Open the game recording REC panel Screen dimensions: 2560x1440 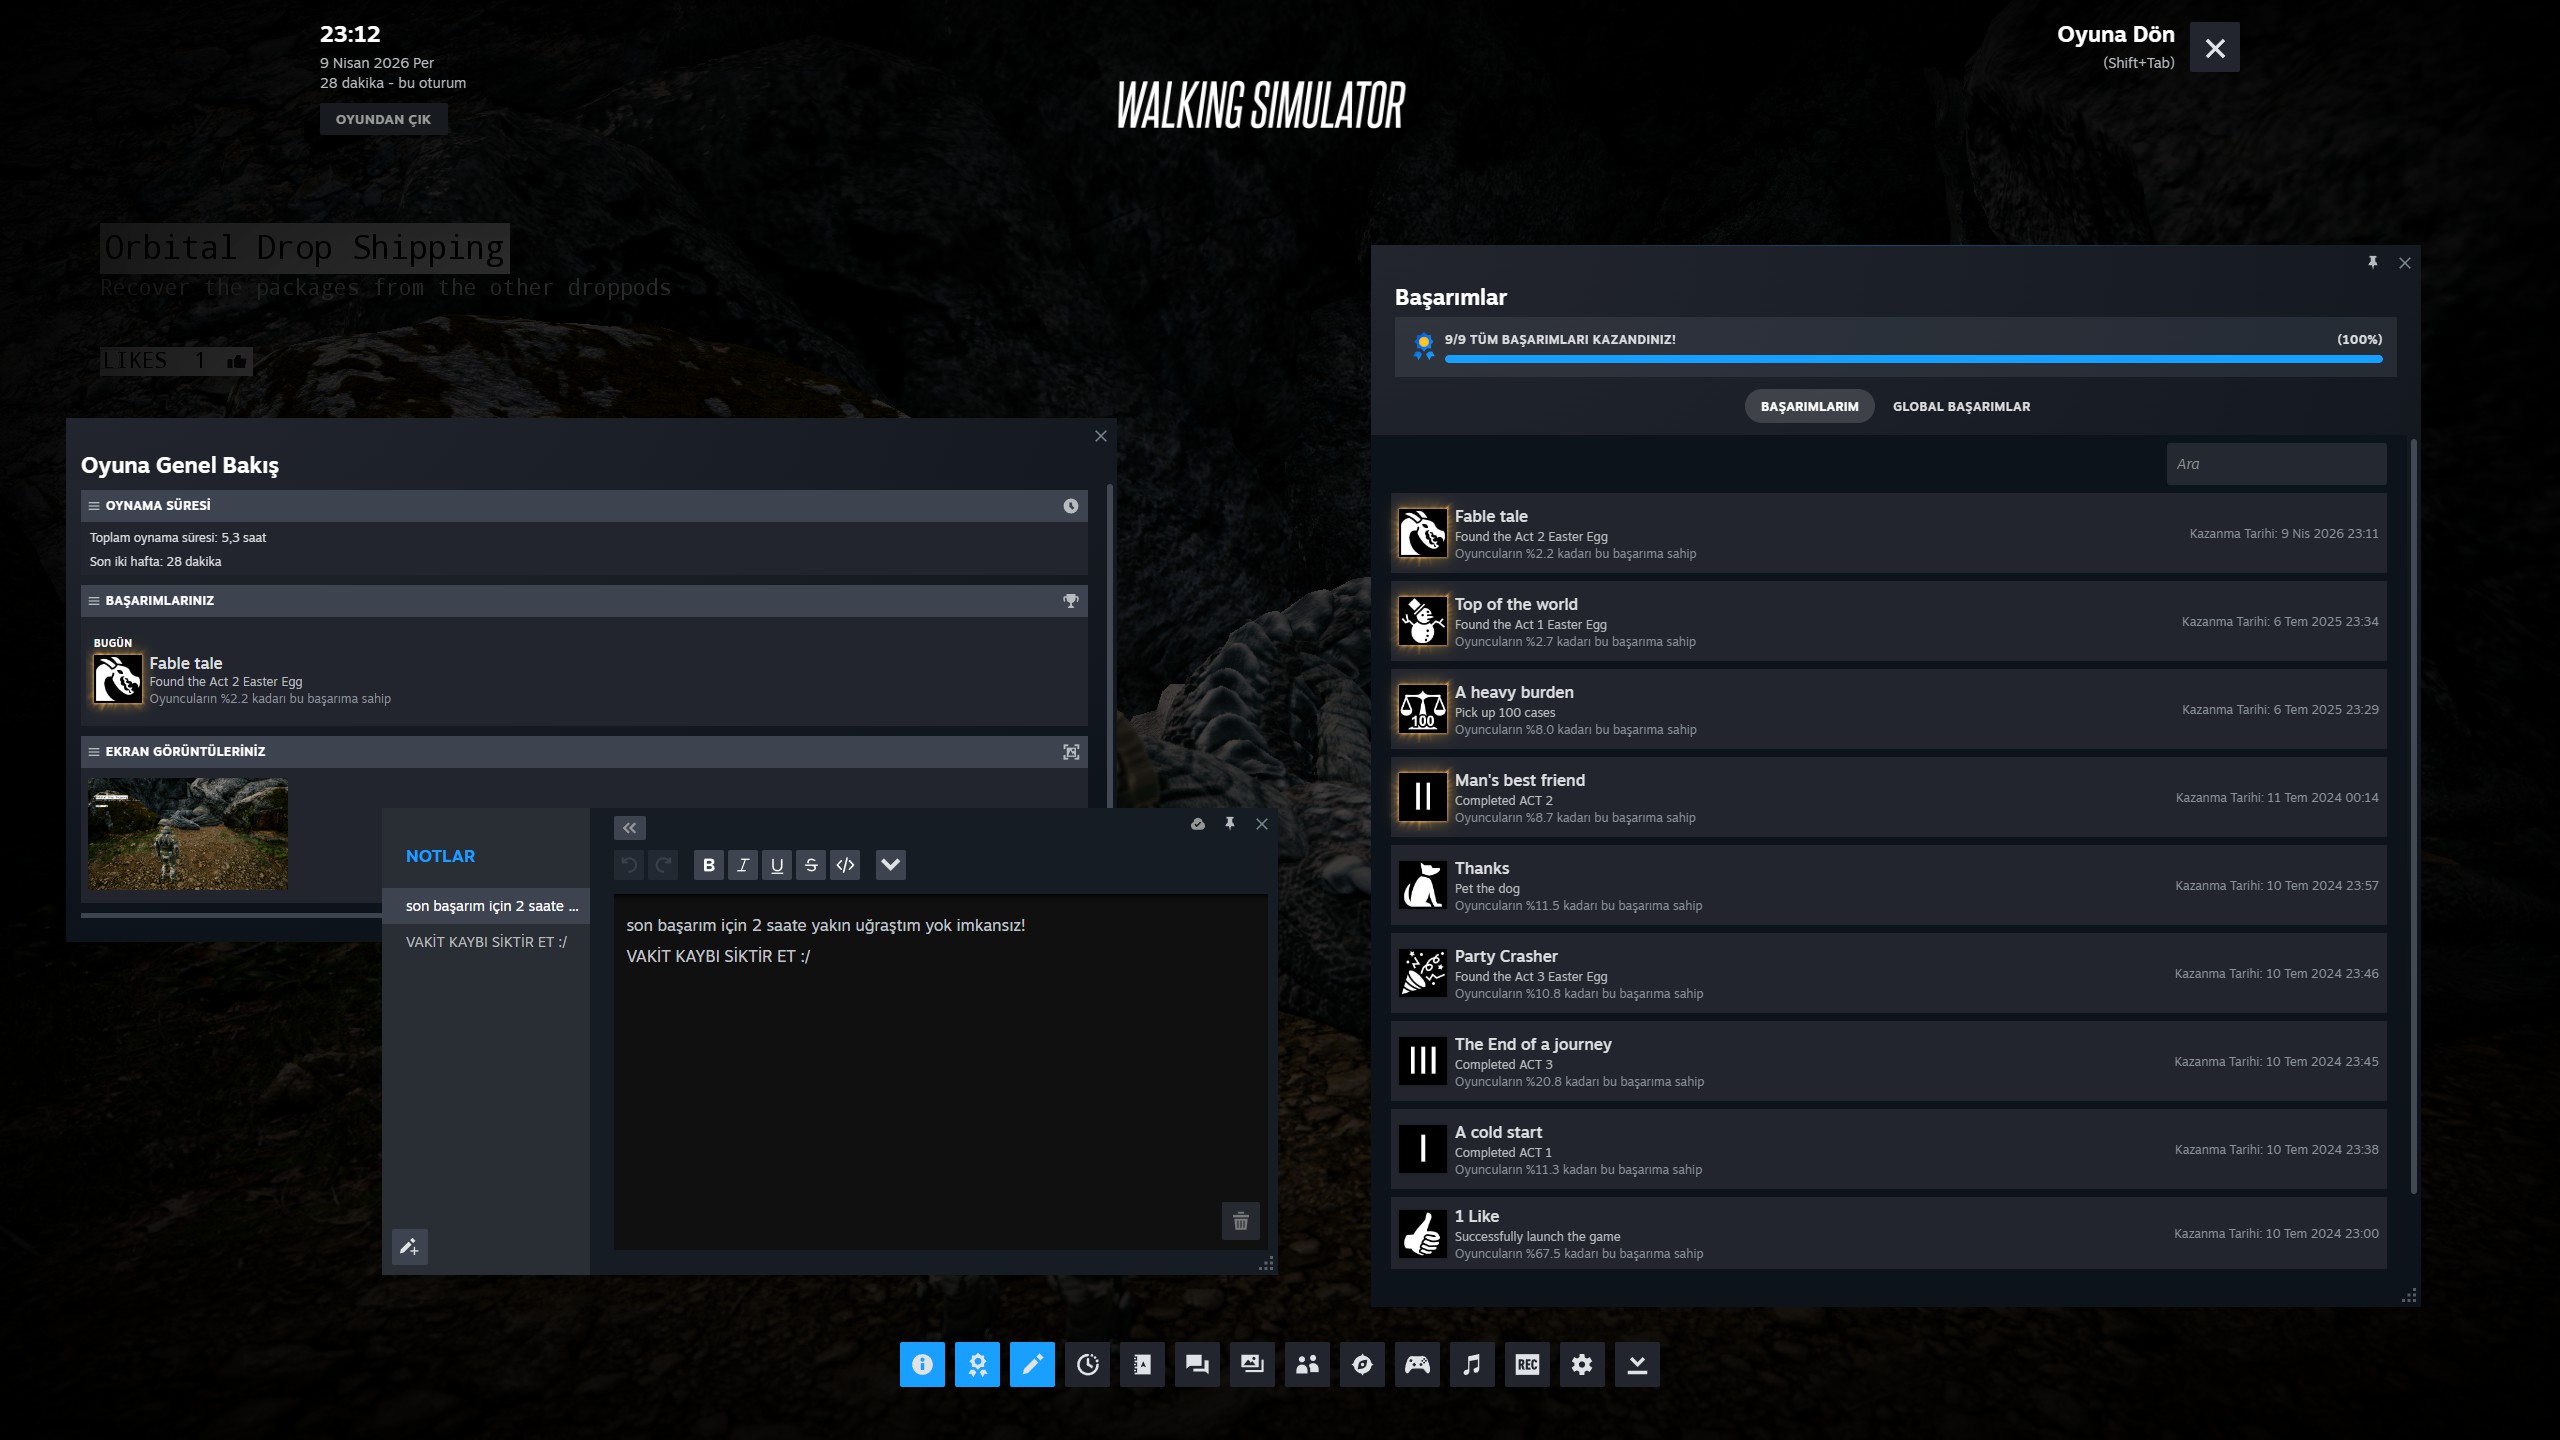point(1527,1365)
